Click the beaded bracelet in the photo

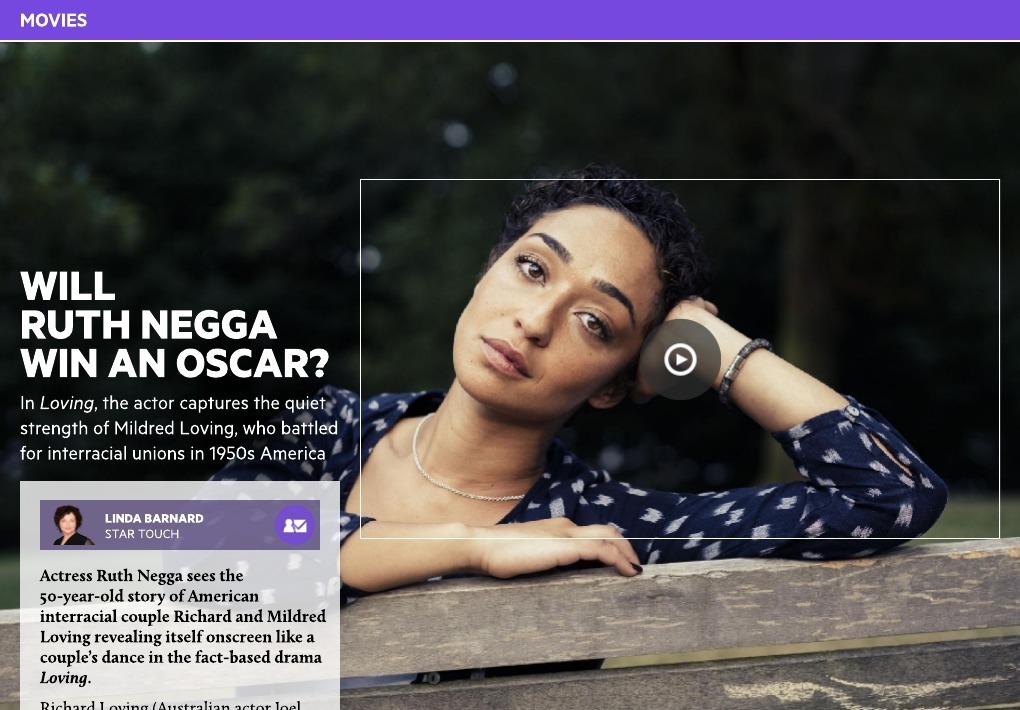pyautogui.click(x=742, y=368)
